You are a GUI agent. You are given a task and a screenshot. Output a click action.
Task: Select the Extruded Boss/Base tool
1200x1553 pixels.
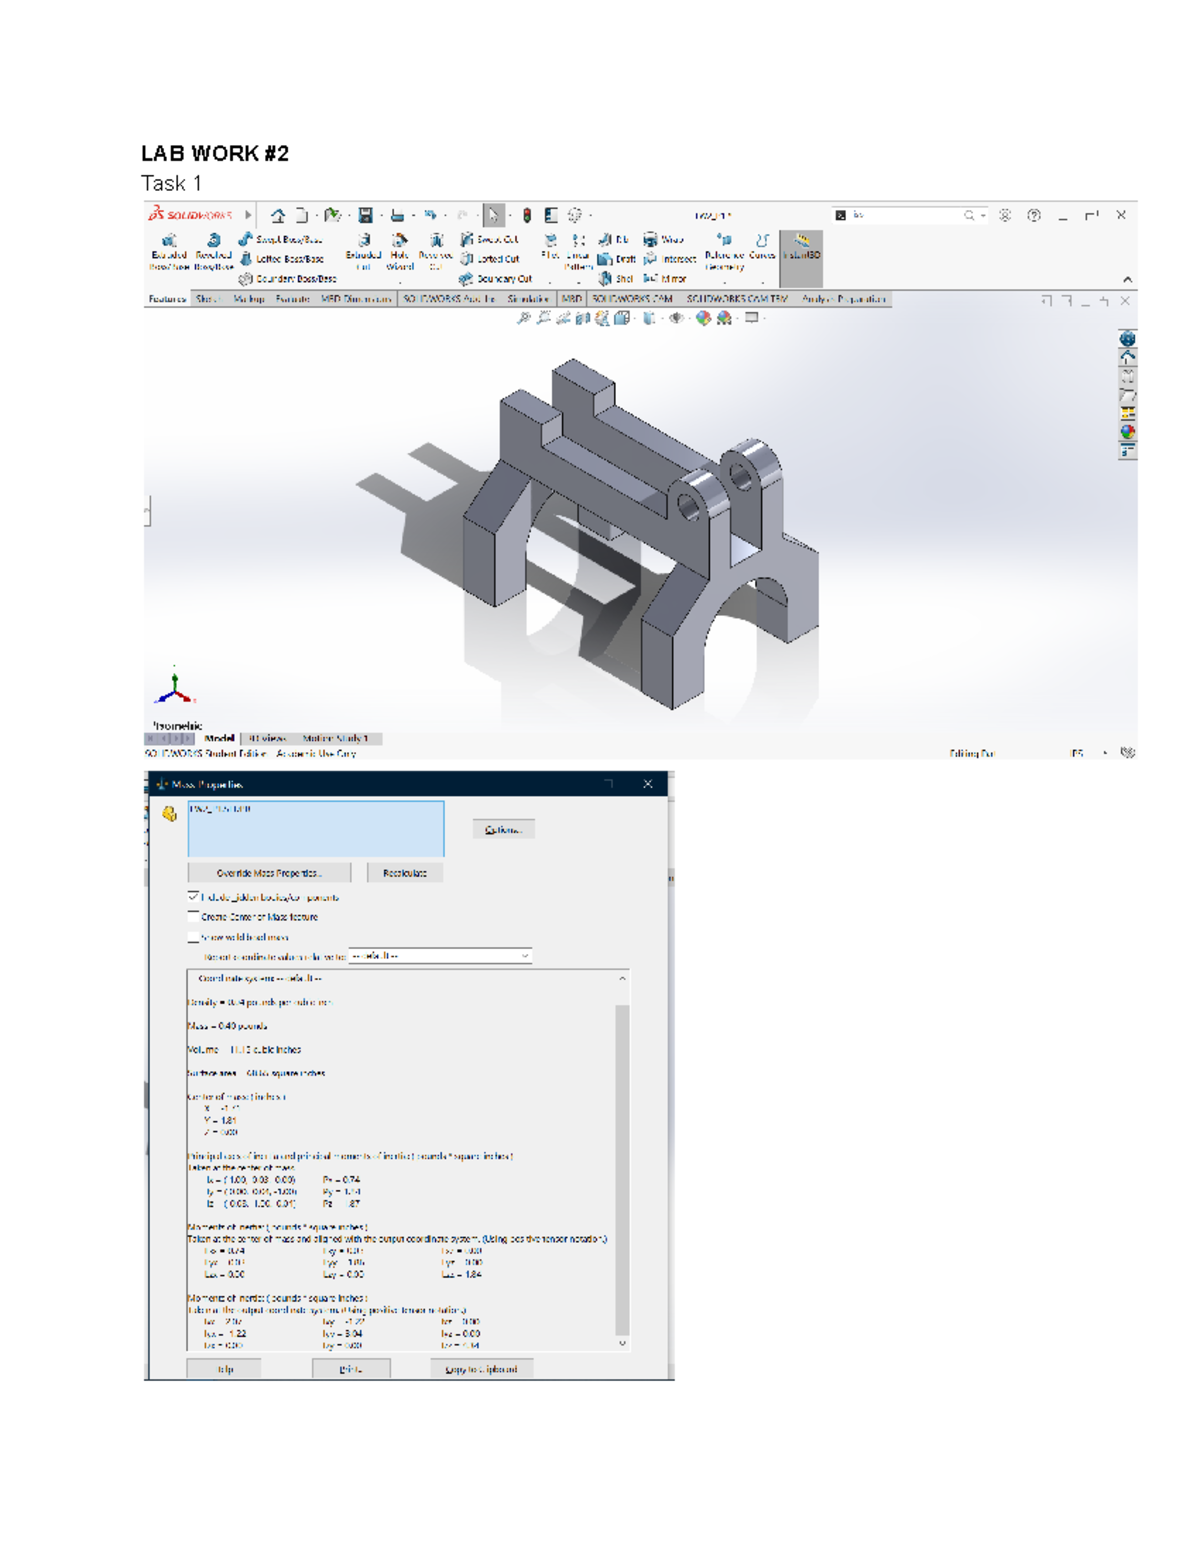coord(169,251)
